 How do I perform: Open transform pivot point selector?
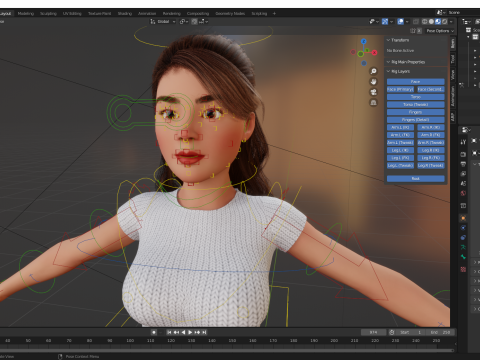[184, 22]
